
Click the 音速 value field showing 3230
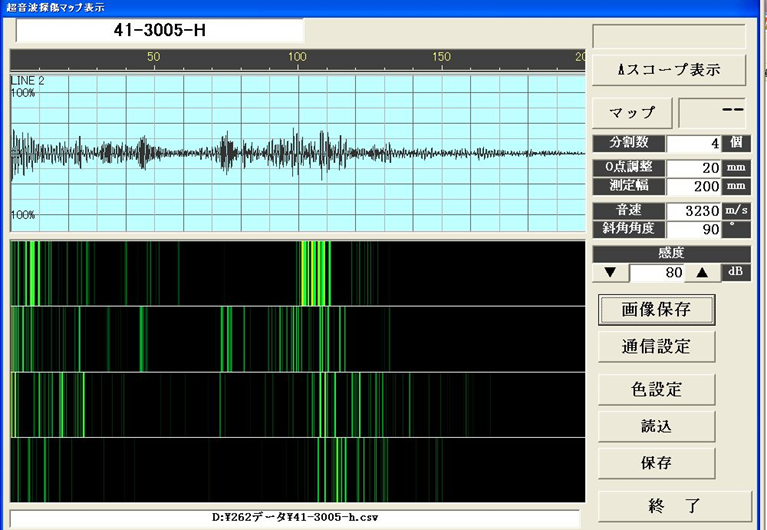[693, 211]
